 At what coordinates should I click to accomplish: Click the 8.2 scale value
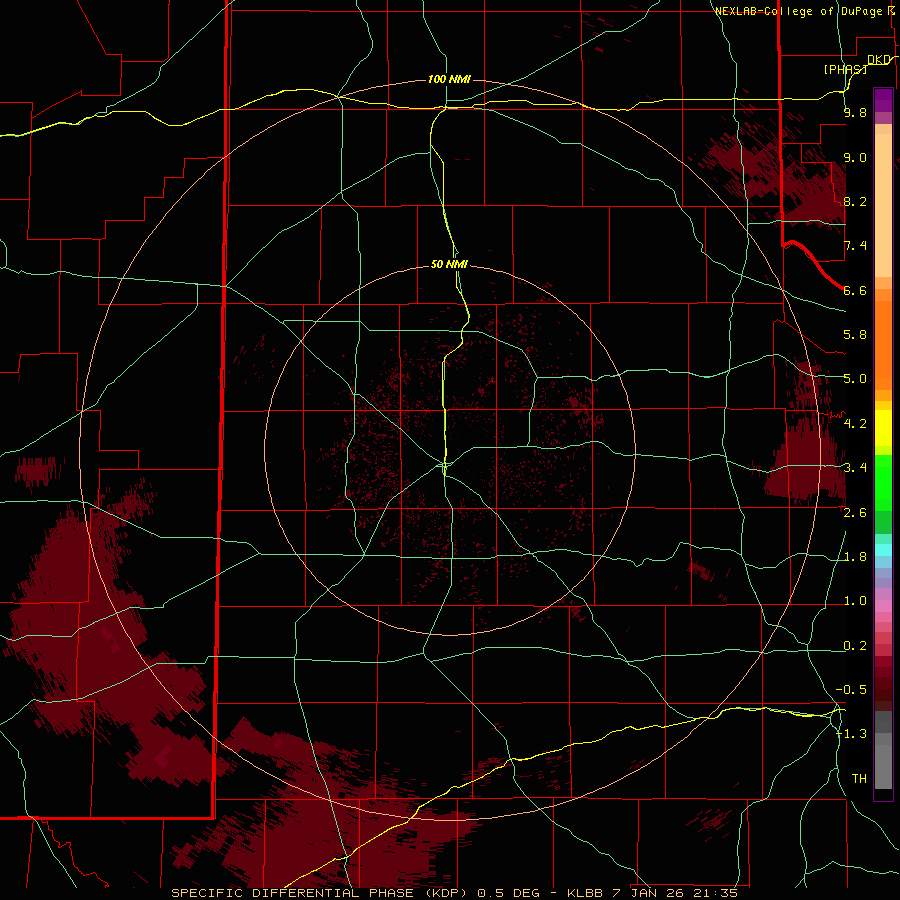855,201
